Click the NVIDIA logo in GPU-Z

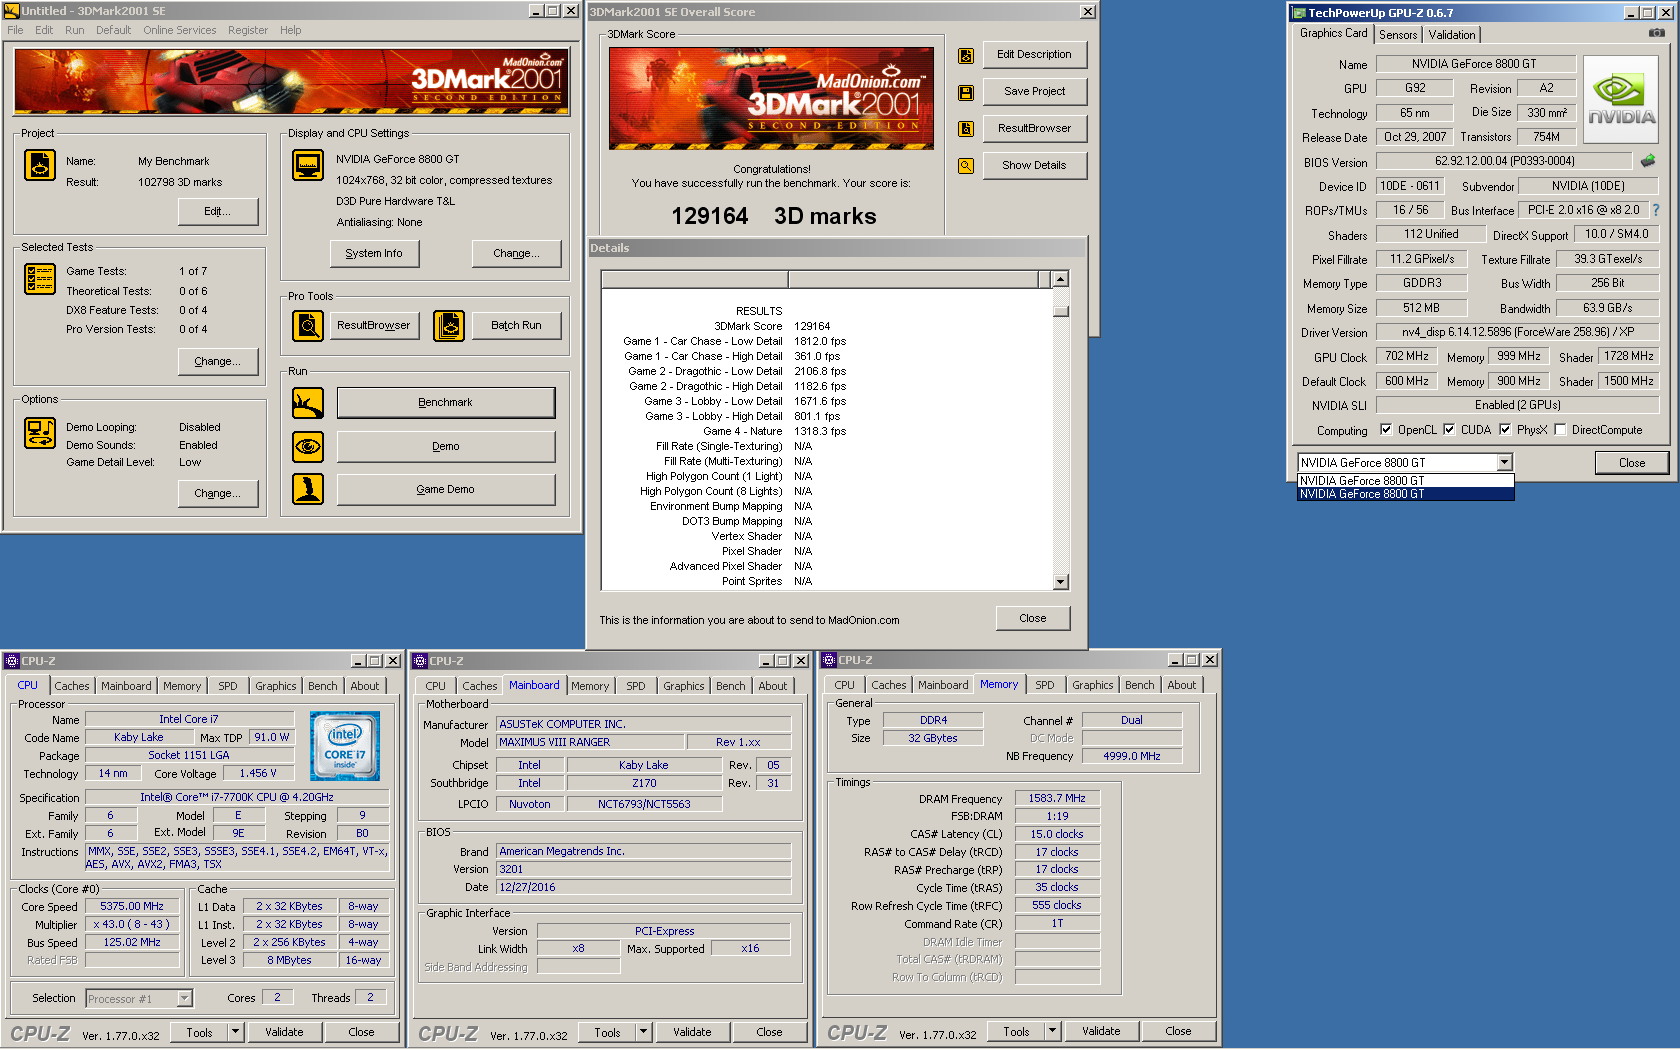pos(1621,99)
